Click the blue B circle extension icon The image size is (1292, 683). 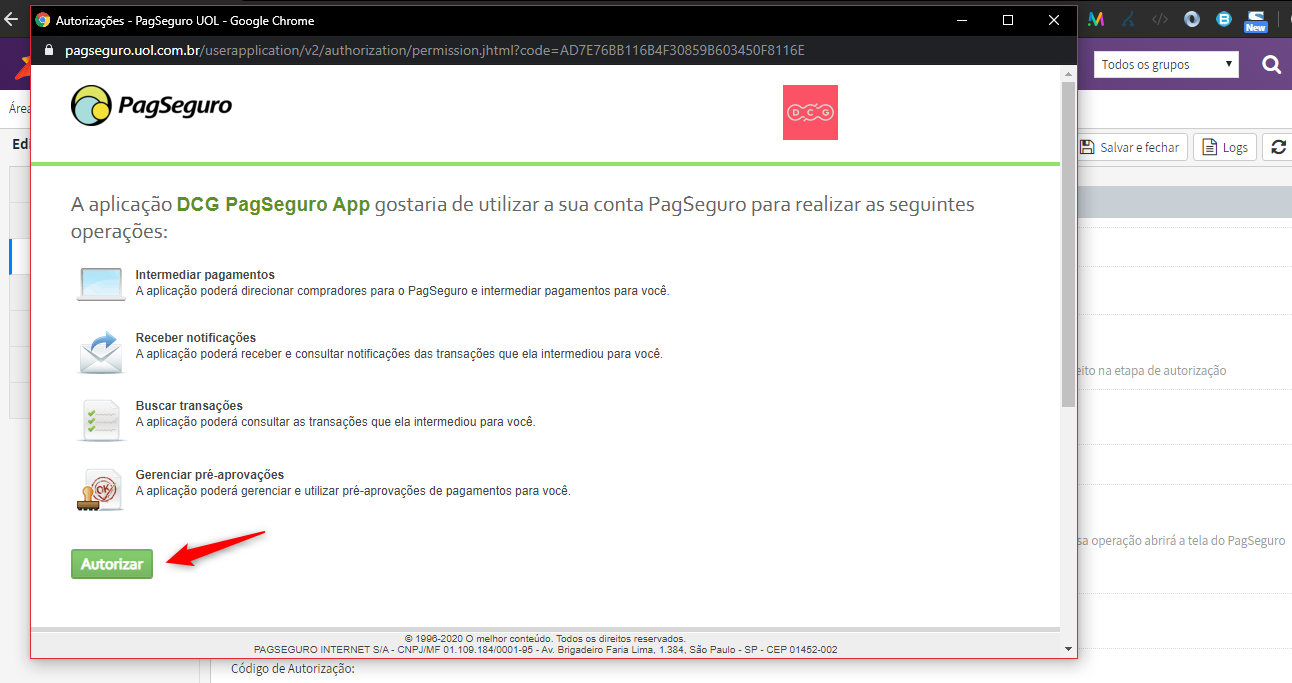point(1223,19)
